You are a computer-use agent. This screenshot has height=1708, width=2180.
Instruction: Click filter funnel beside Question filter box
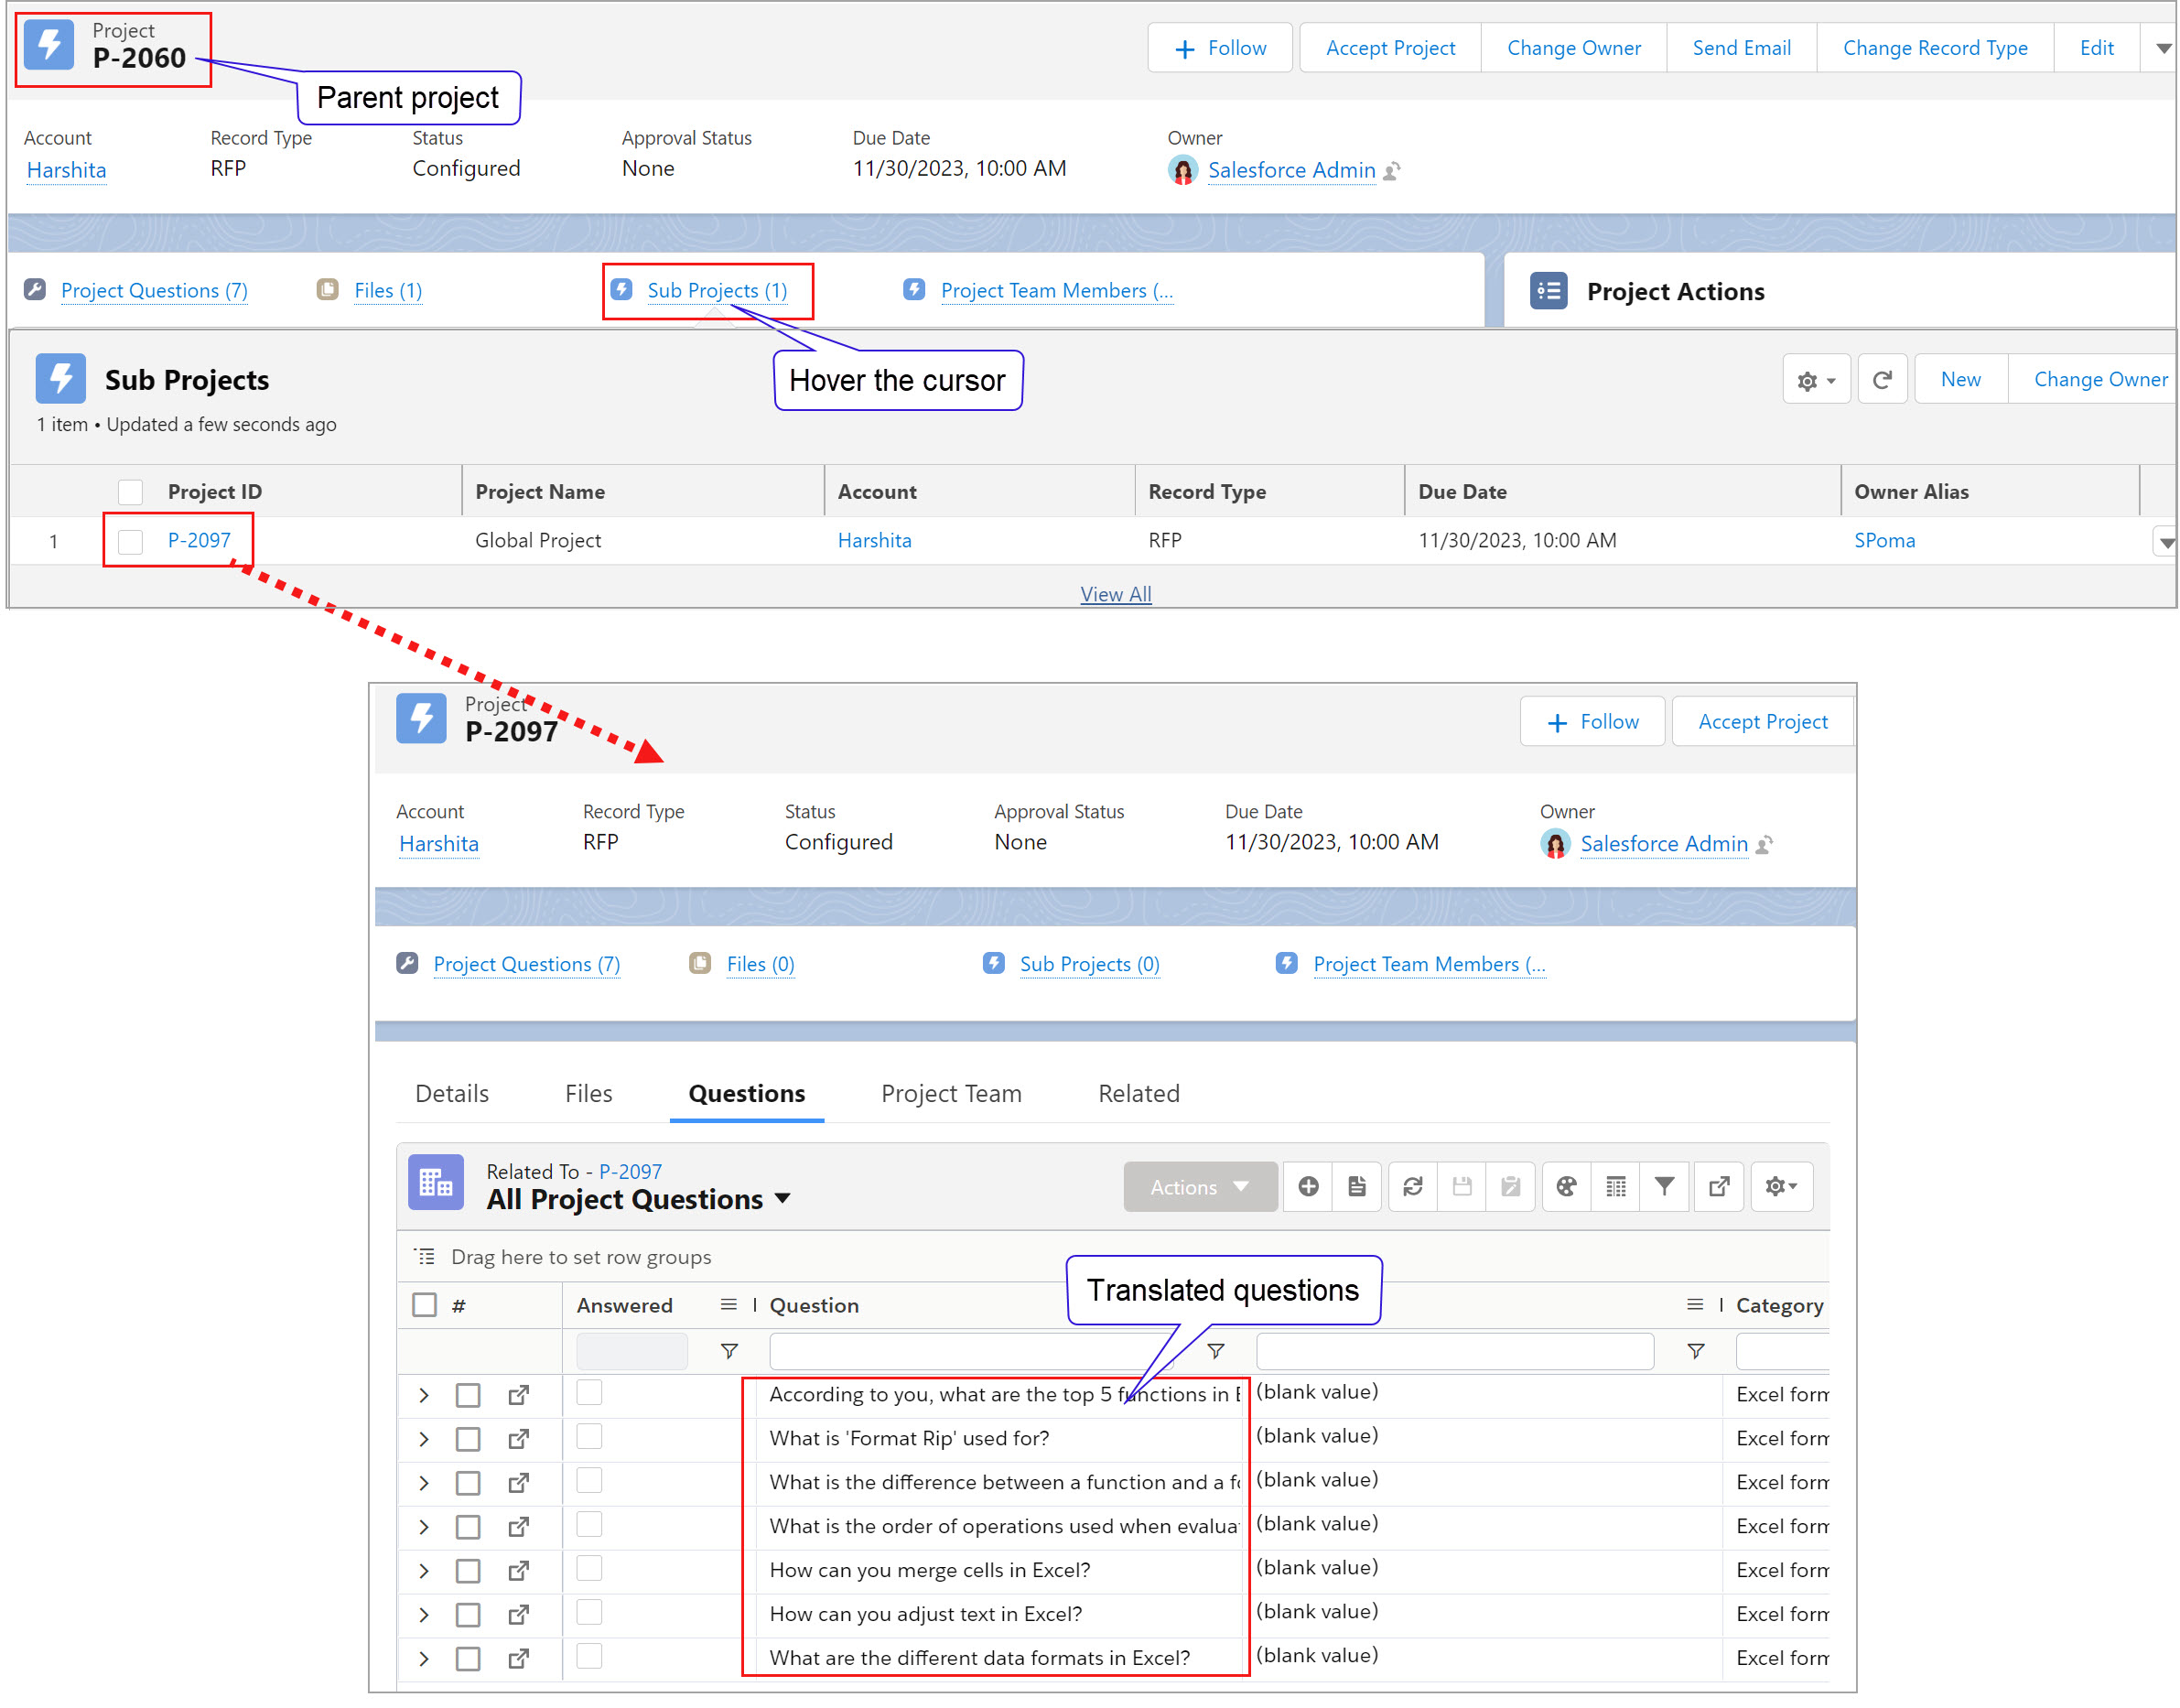[1216, 1352]
